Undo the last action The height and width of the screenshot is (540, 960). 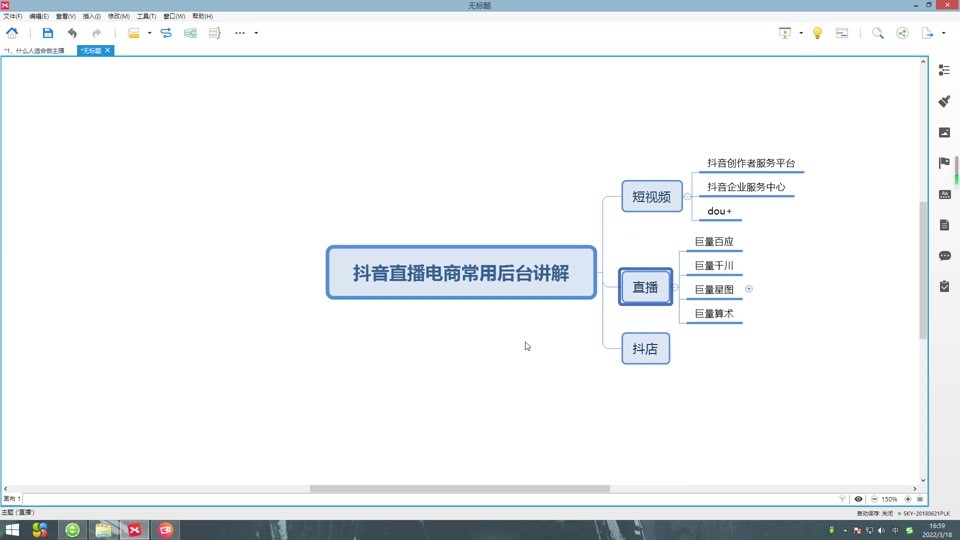click(x=72, y=33)
